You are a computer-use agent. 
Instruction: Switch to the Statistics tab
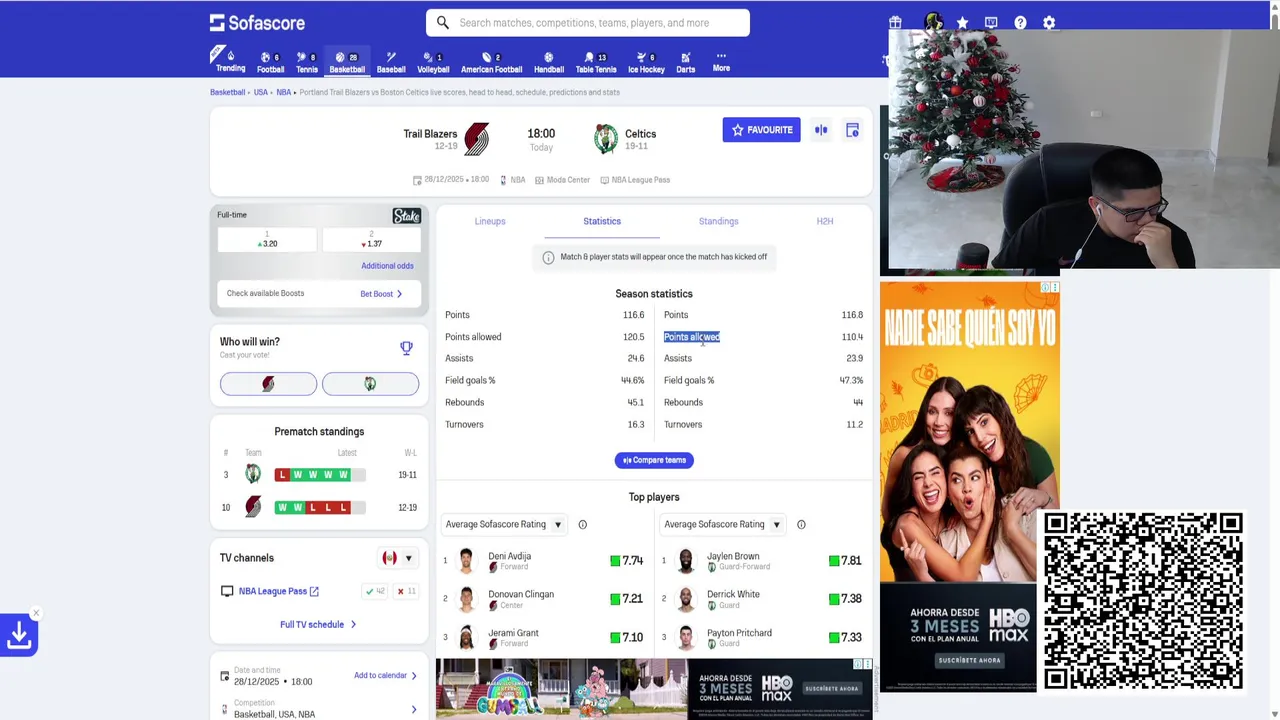pos(602,221)
